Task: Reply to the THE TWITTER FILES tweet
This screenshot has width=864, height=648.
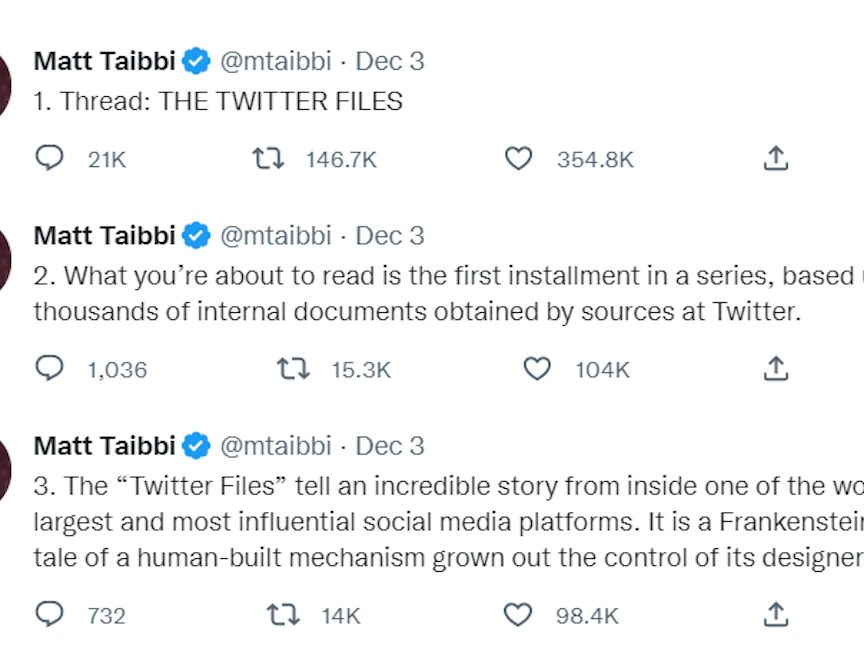Action: tap(50, 159)
